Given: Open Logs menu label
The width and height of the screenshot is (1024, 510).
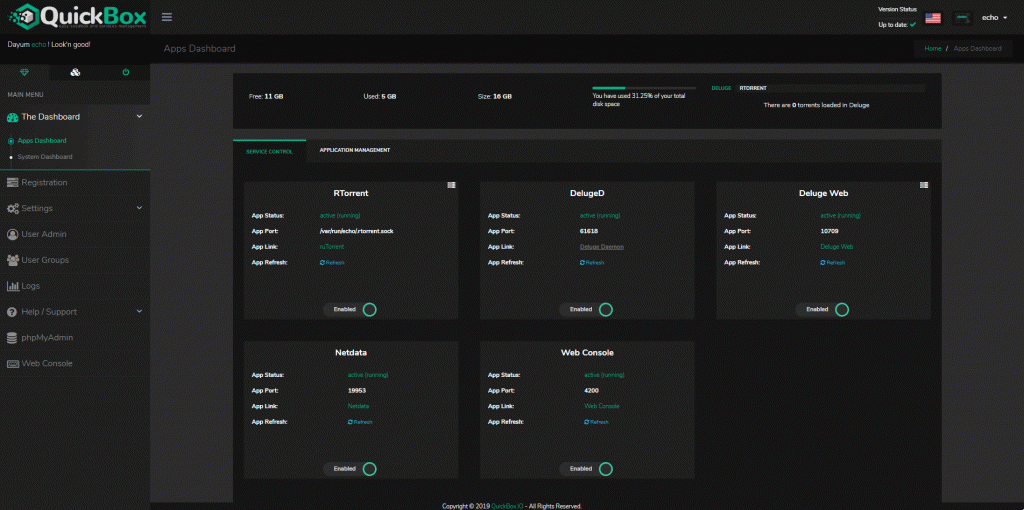Looking at the screenshot, I should click(x=31, y=286).
